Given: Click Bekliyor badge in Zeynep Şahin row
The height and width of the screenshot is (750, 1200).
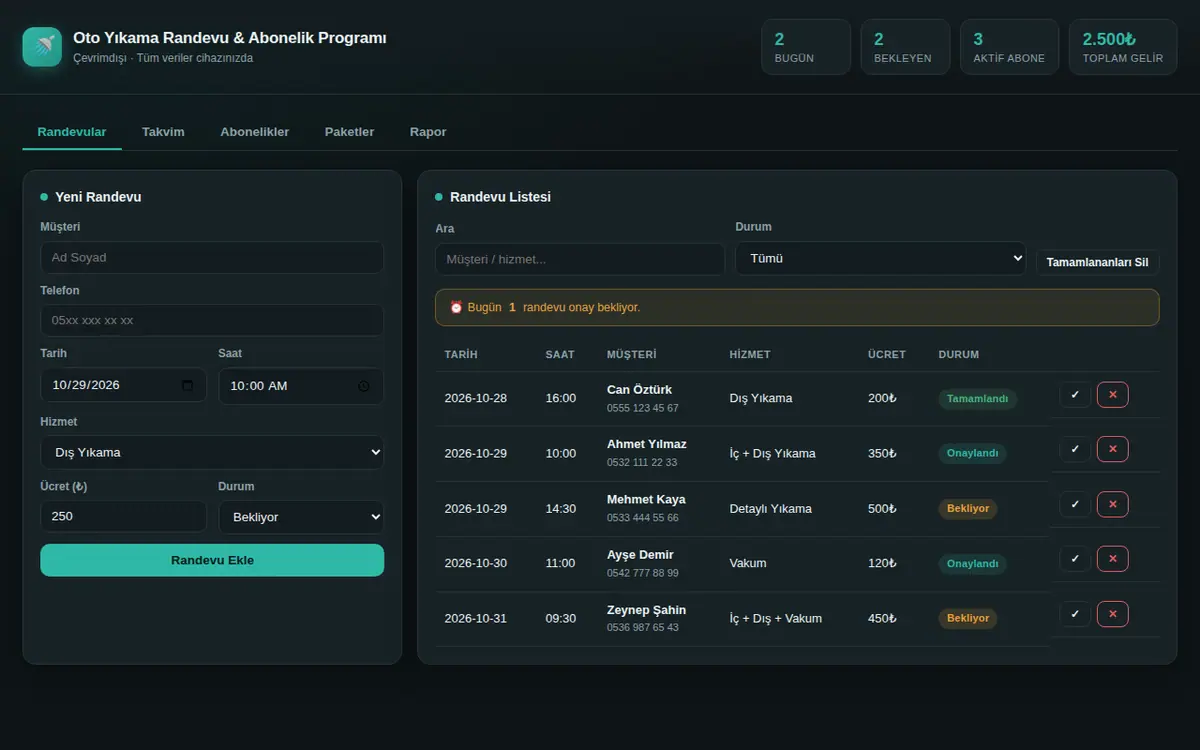Looking at the screenshot, I should coord(968,618).
